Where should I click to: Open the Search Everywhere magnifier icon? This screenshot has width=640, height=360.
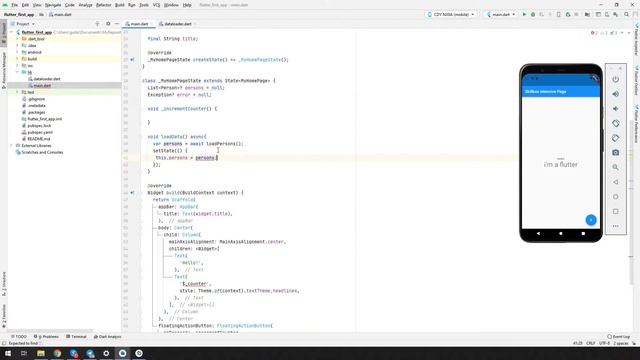click(627, 14)
